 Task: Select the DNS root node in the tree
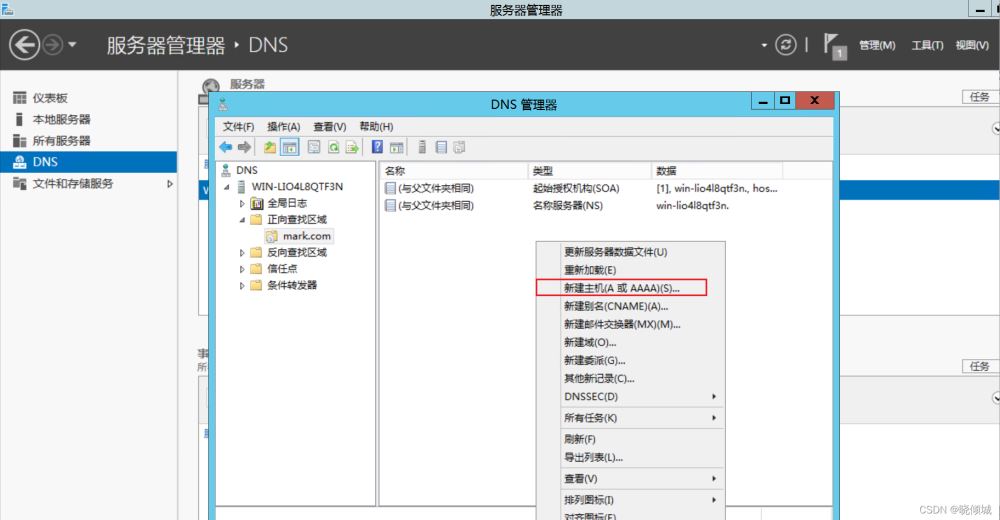click(246, 170)
